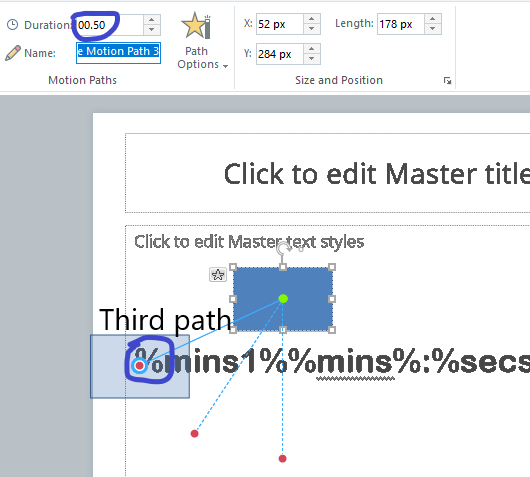Click the rotation handle above the rectangle

click(x=283, y=249)
